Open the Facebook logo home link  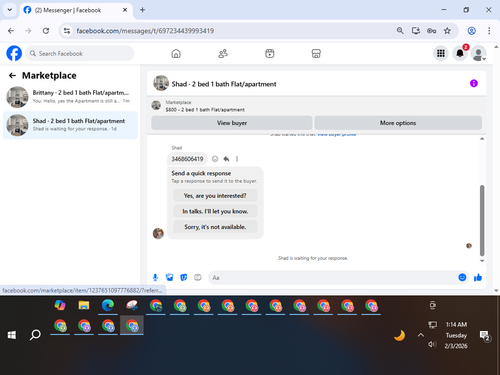[x=14, y=53]
